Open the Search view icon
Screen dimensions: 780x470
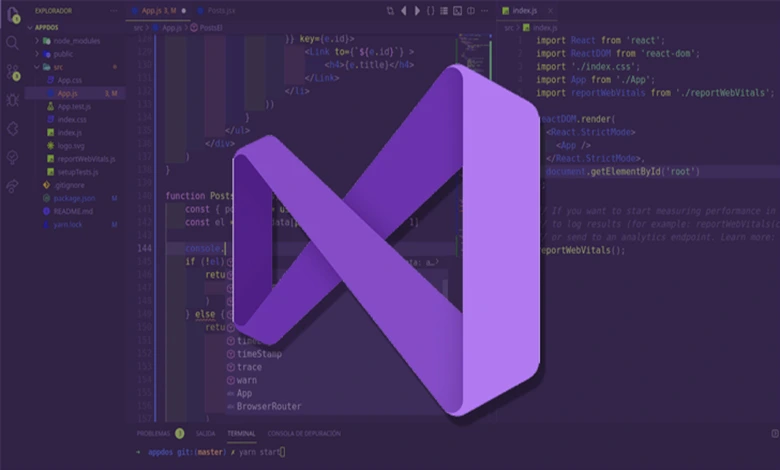pyautogui.click(x=13, y=43)
